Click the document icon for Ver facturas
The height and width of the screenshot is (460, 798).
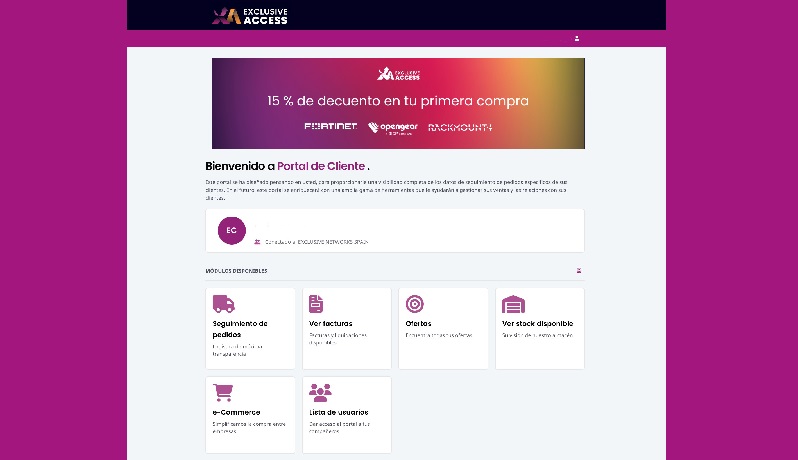point(316,304)
